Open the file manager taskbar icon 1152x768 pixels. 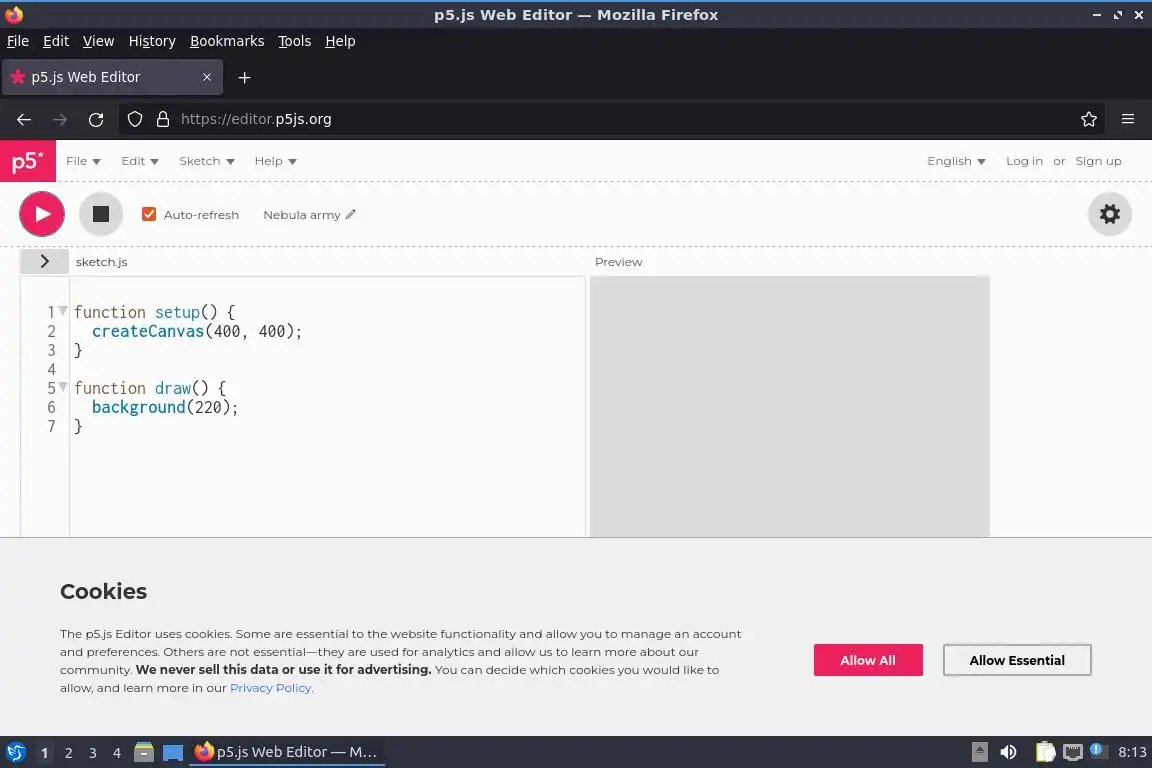pos(144,752)
